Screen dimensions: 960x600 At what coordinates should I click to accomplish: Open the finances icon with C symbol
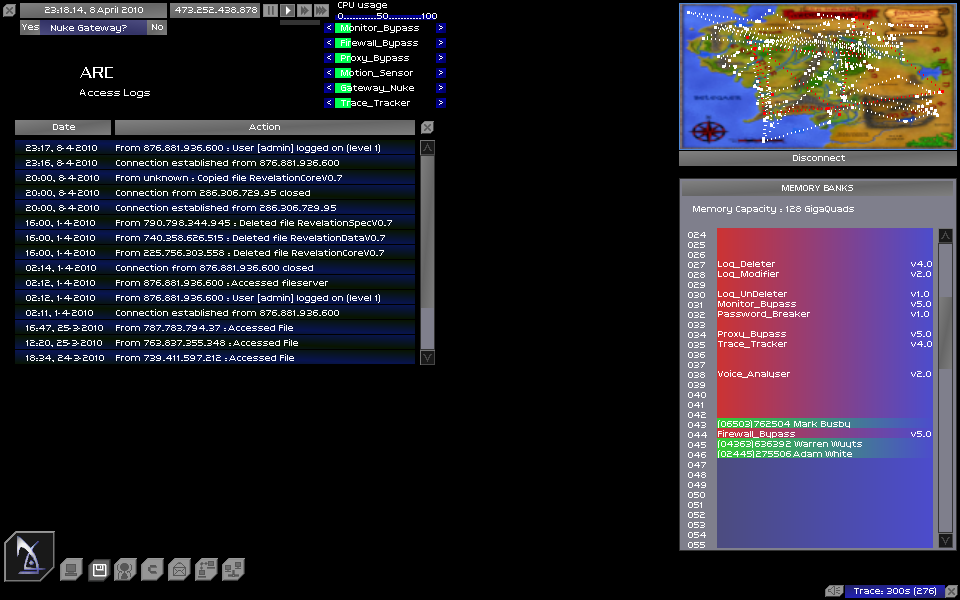[152, 570]
